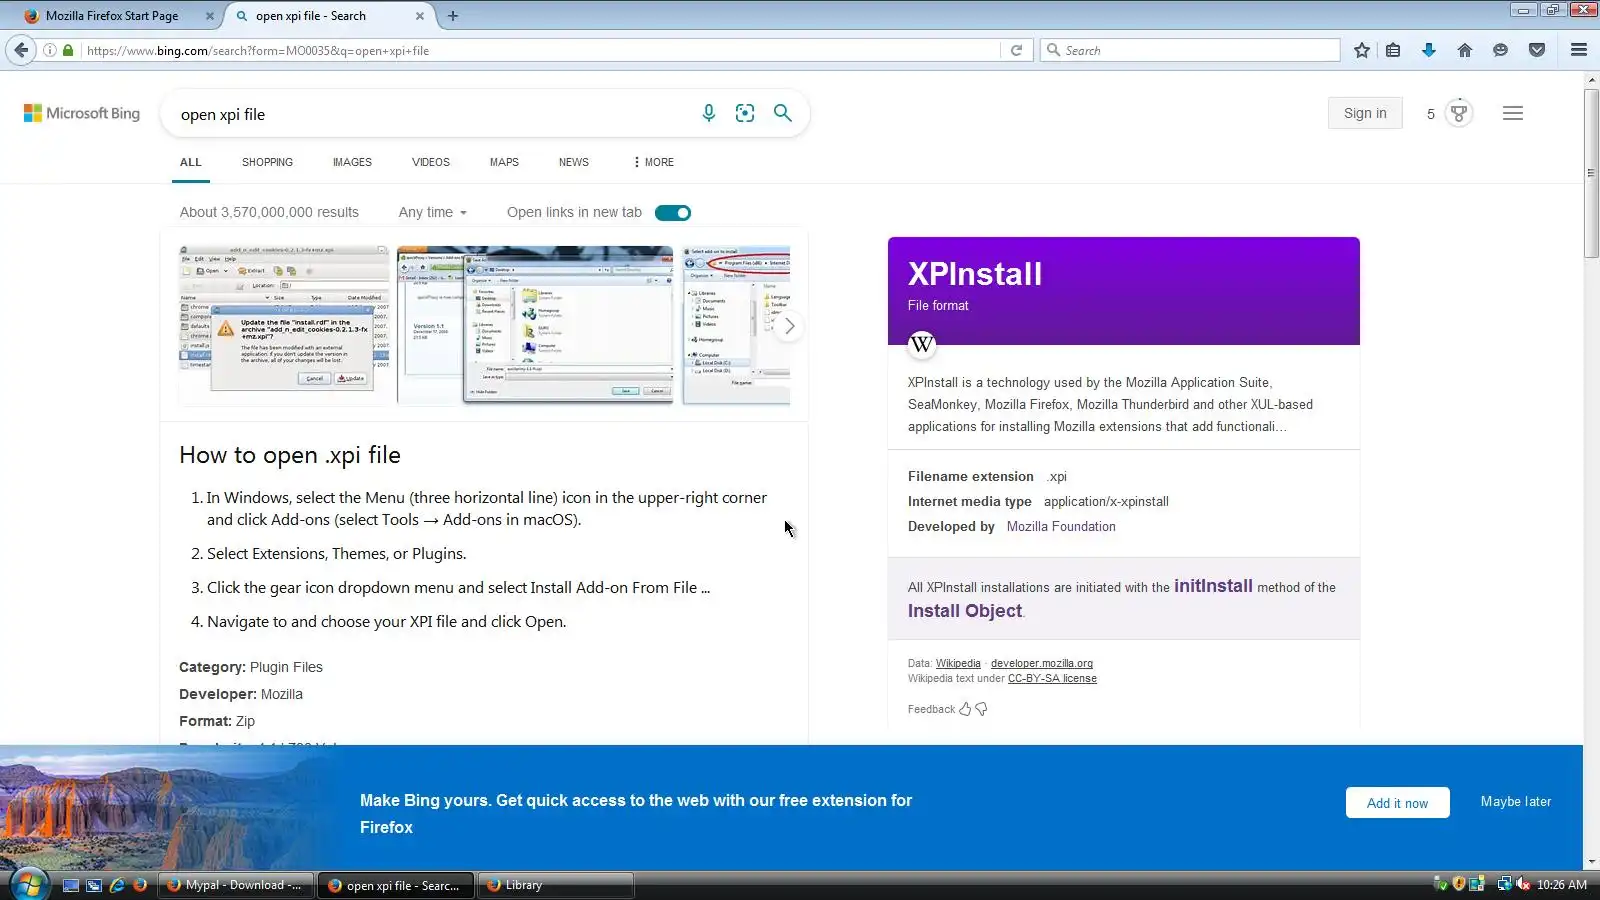Screen dimensions: 1600x900
Task: Reload the page with the refresh icon
Action: (x=1016, y=50)
